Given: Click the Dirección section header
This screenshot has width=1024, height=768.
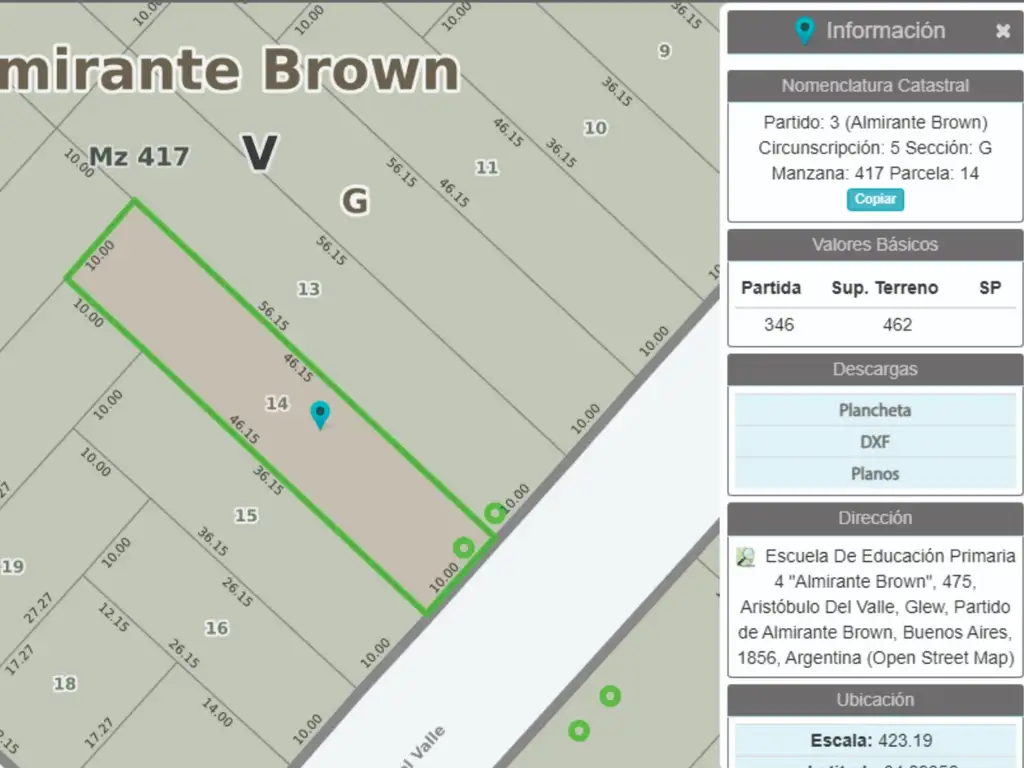Looking at the screenshot, I should pos(874,518).
